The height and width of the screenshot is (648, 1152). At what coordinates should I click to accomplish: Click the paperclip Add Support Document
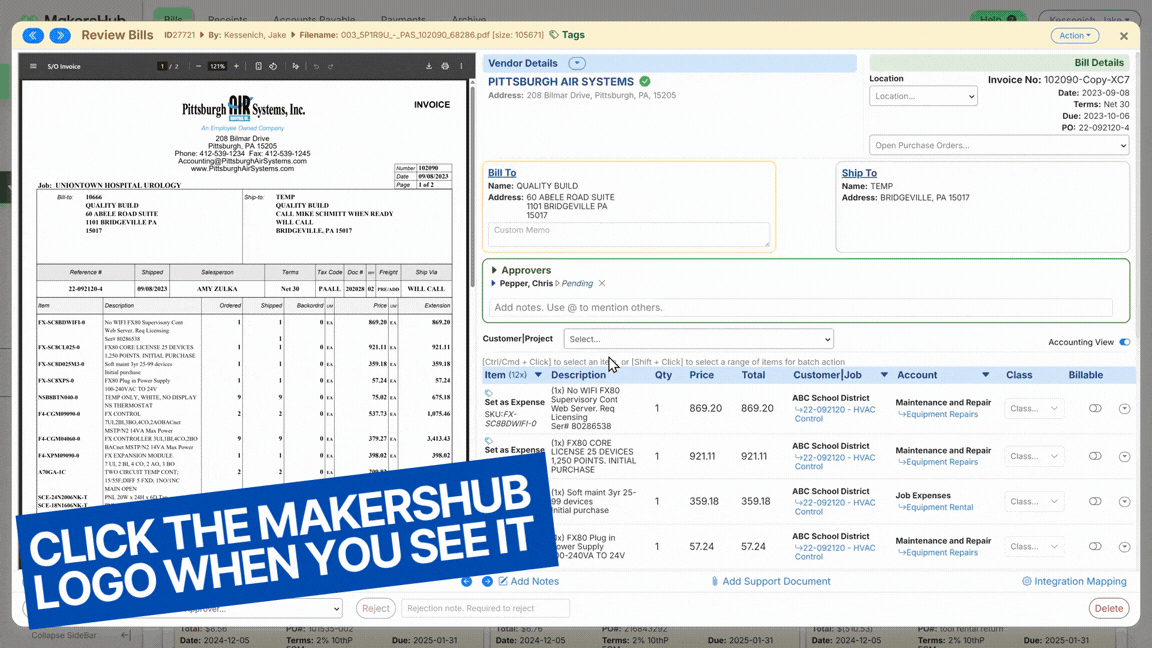771,581
